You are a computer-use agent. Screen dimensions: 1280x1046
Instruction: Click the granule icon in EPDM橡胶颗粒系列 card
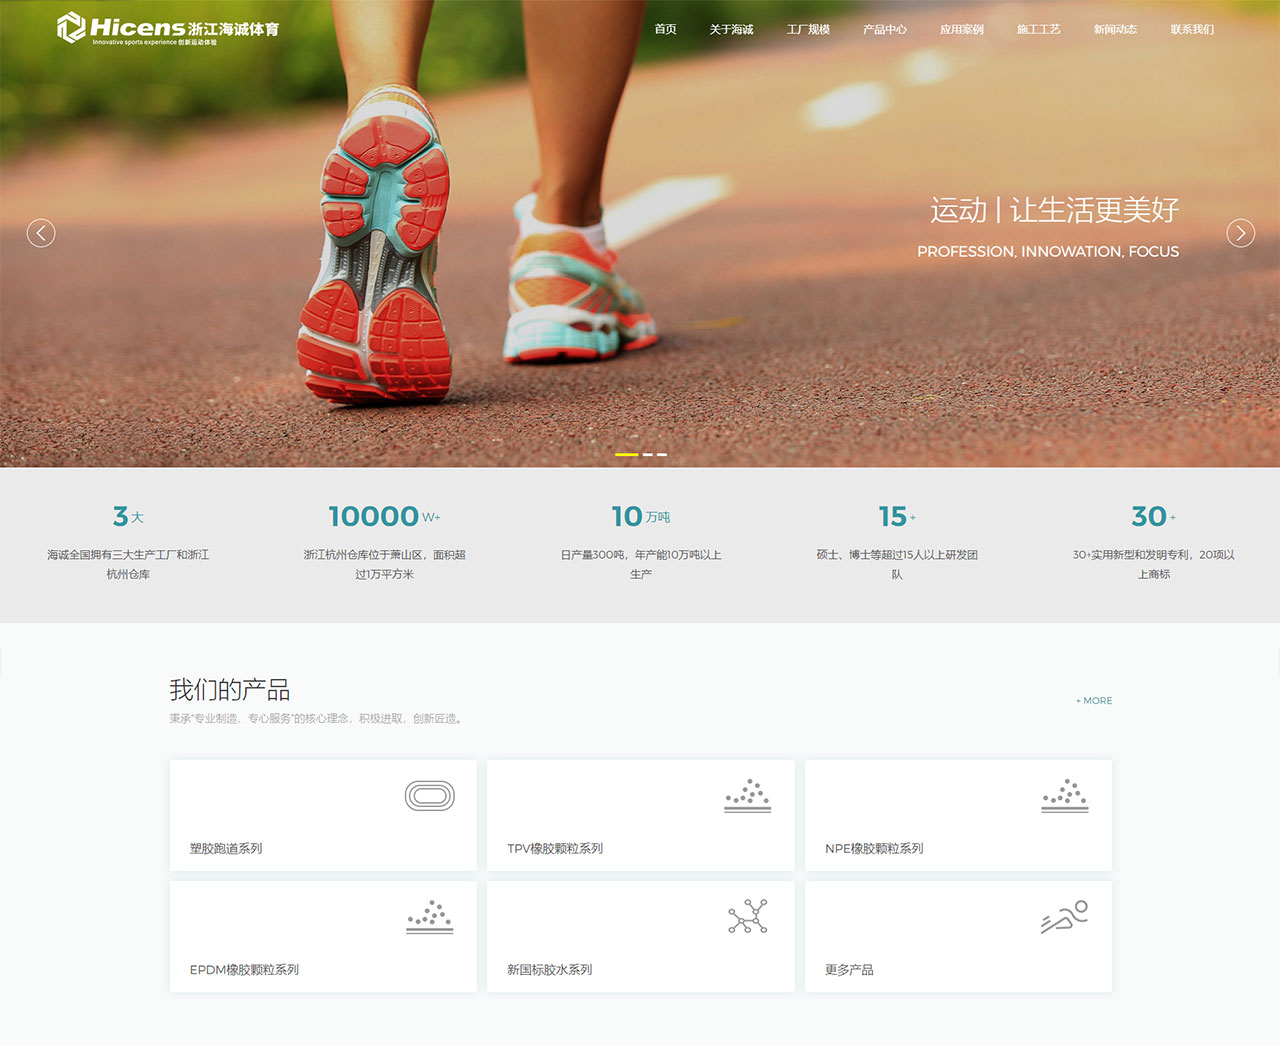[x=430, y=917]
